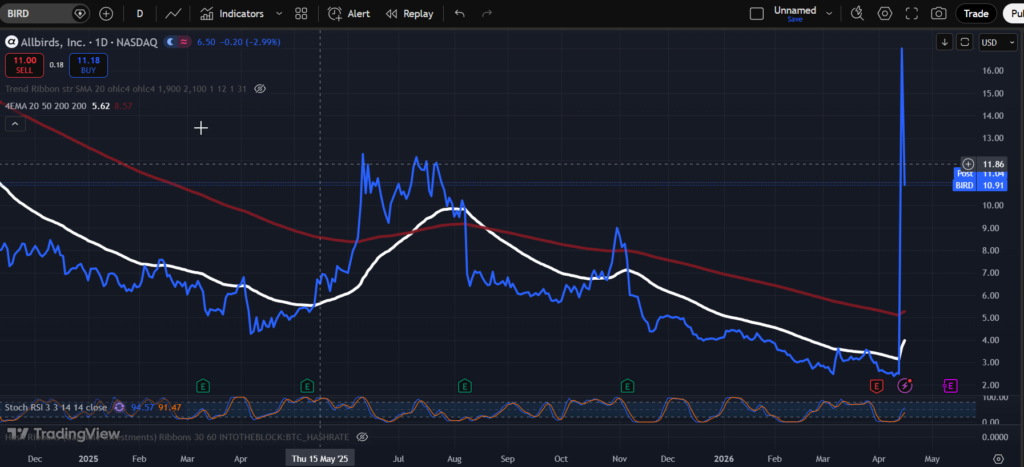Enter fullscreen mode
Screen dimensions: 1024x467
pyautogui.click(x=911, y=14)
